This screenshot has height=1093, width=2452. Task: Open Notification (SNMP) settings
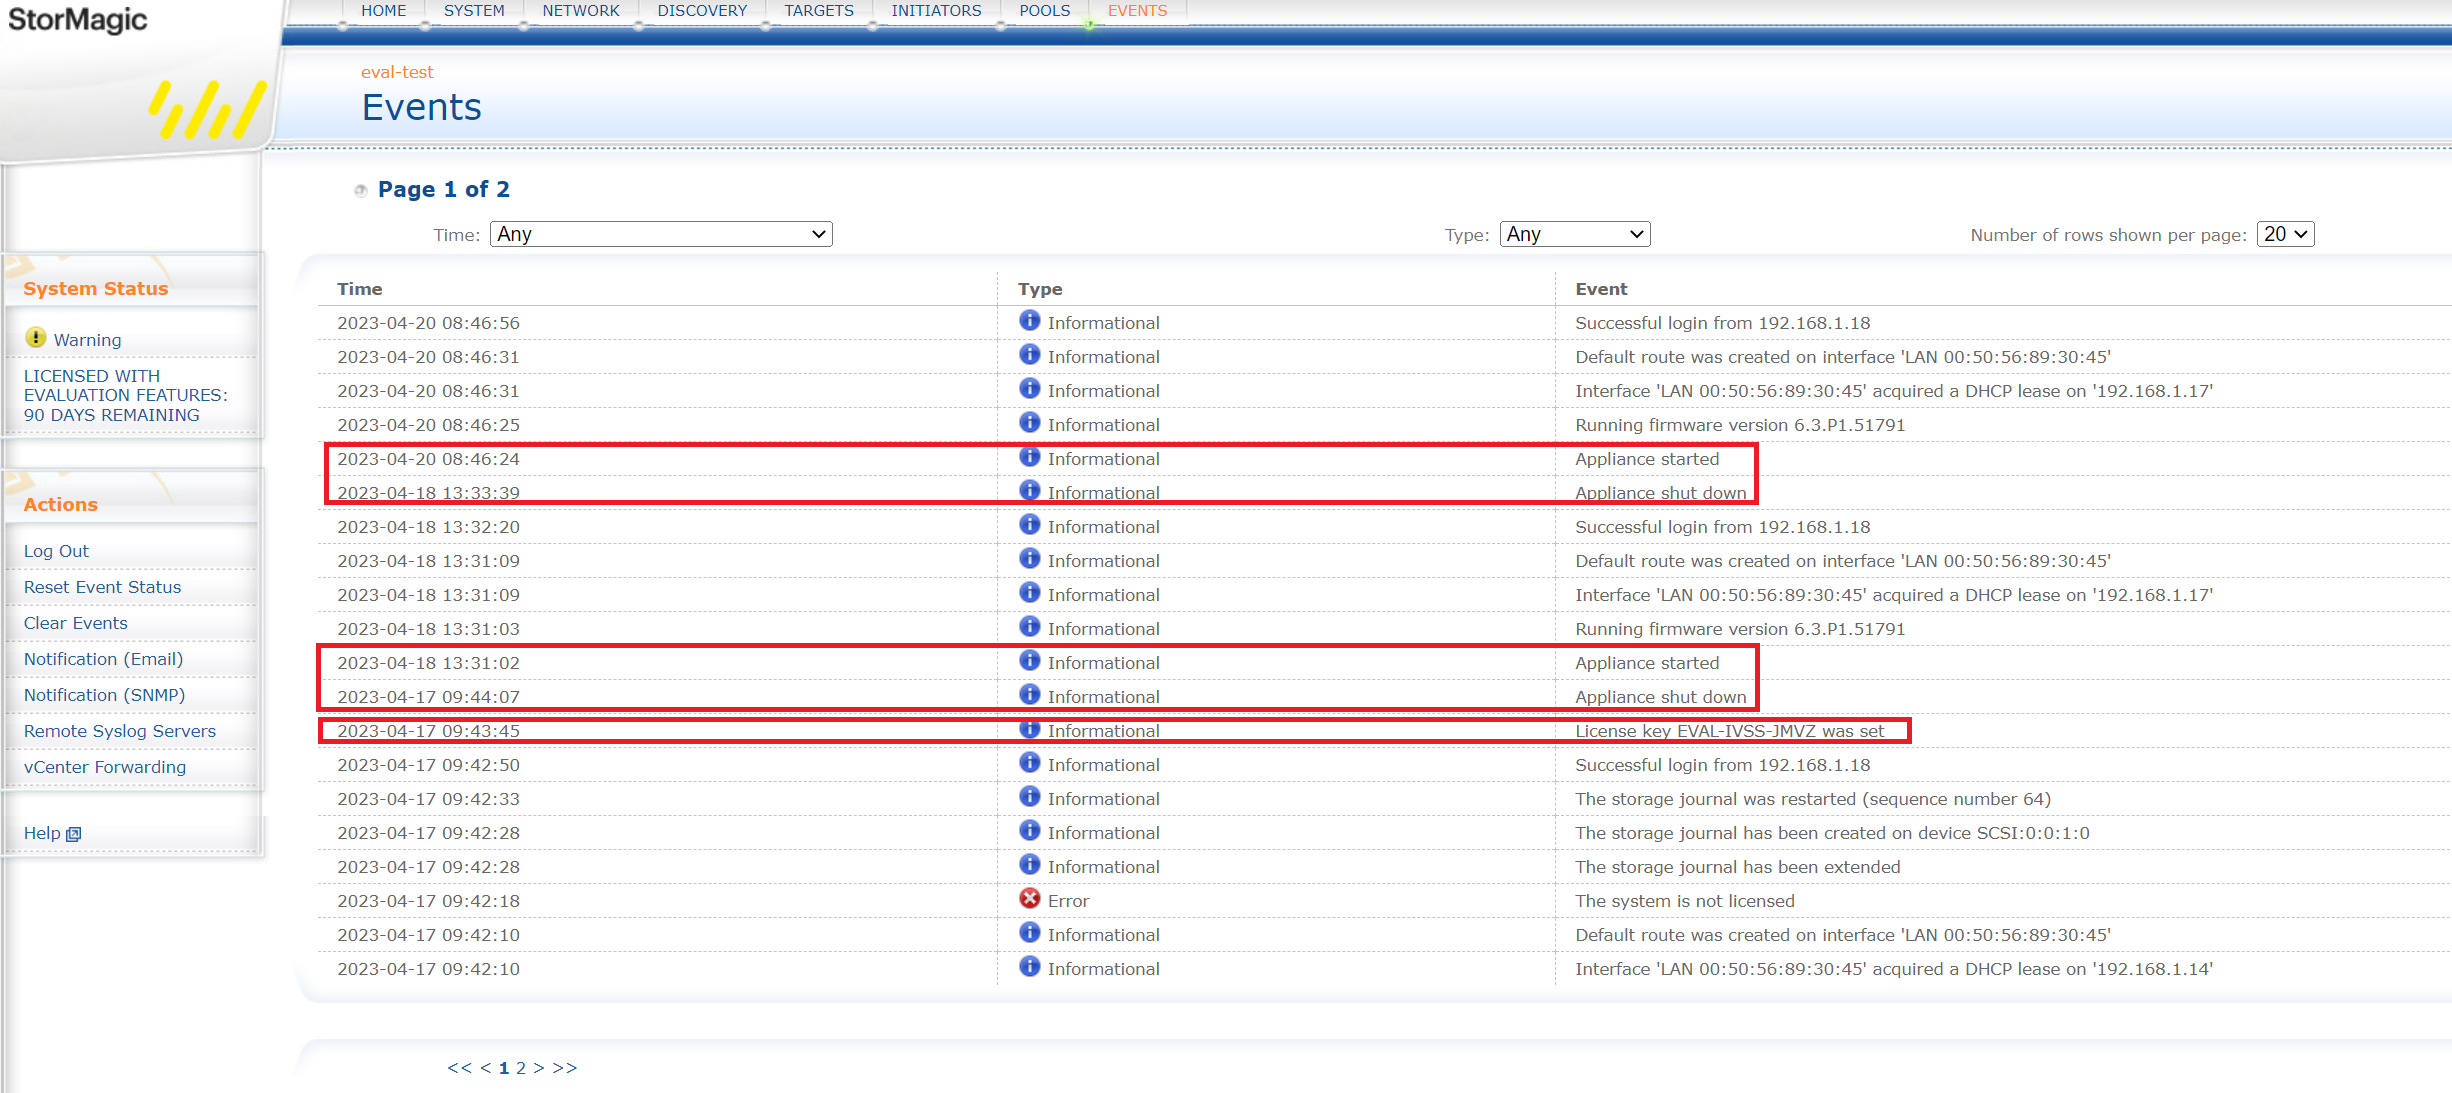coord(104,695)
